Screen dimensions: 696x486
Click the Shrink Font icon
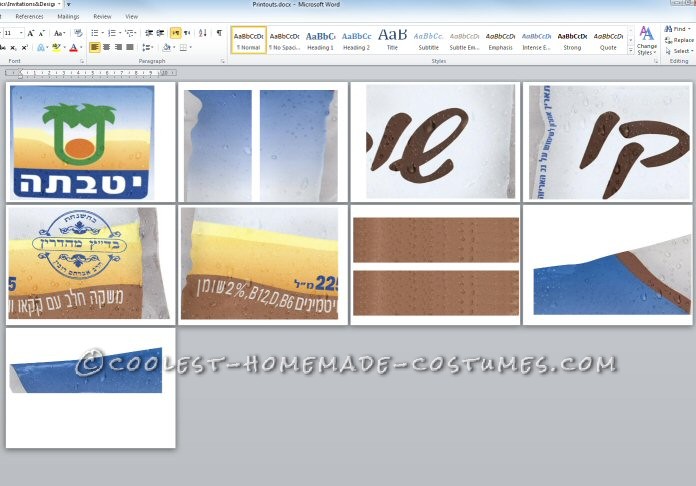(x=41, y=33)
